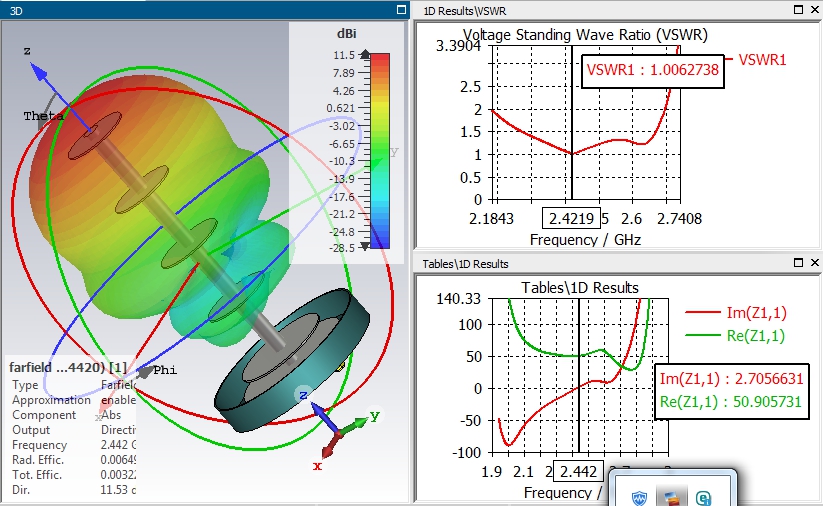Click the Dir. 11.53 info row
Screen dimensions: 823x506
(x=73, y=490)
